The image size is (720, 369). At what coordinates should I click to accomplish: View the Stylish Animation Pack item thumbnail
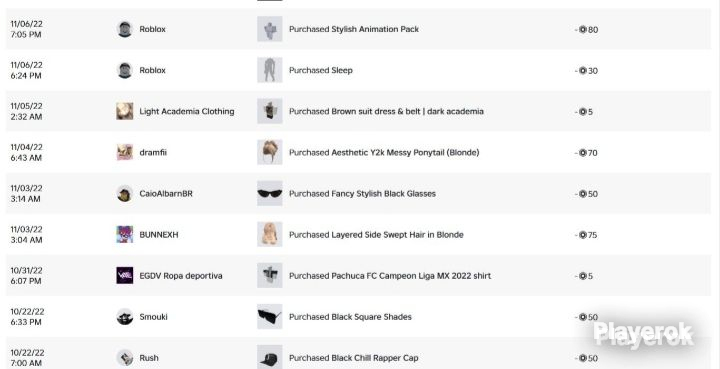click(x=270, y=29)
